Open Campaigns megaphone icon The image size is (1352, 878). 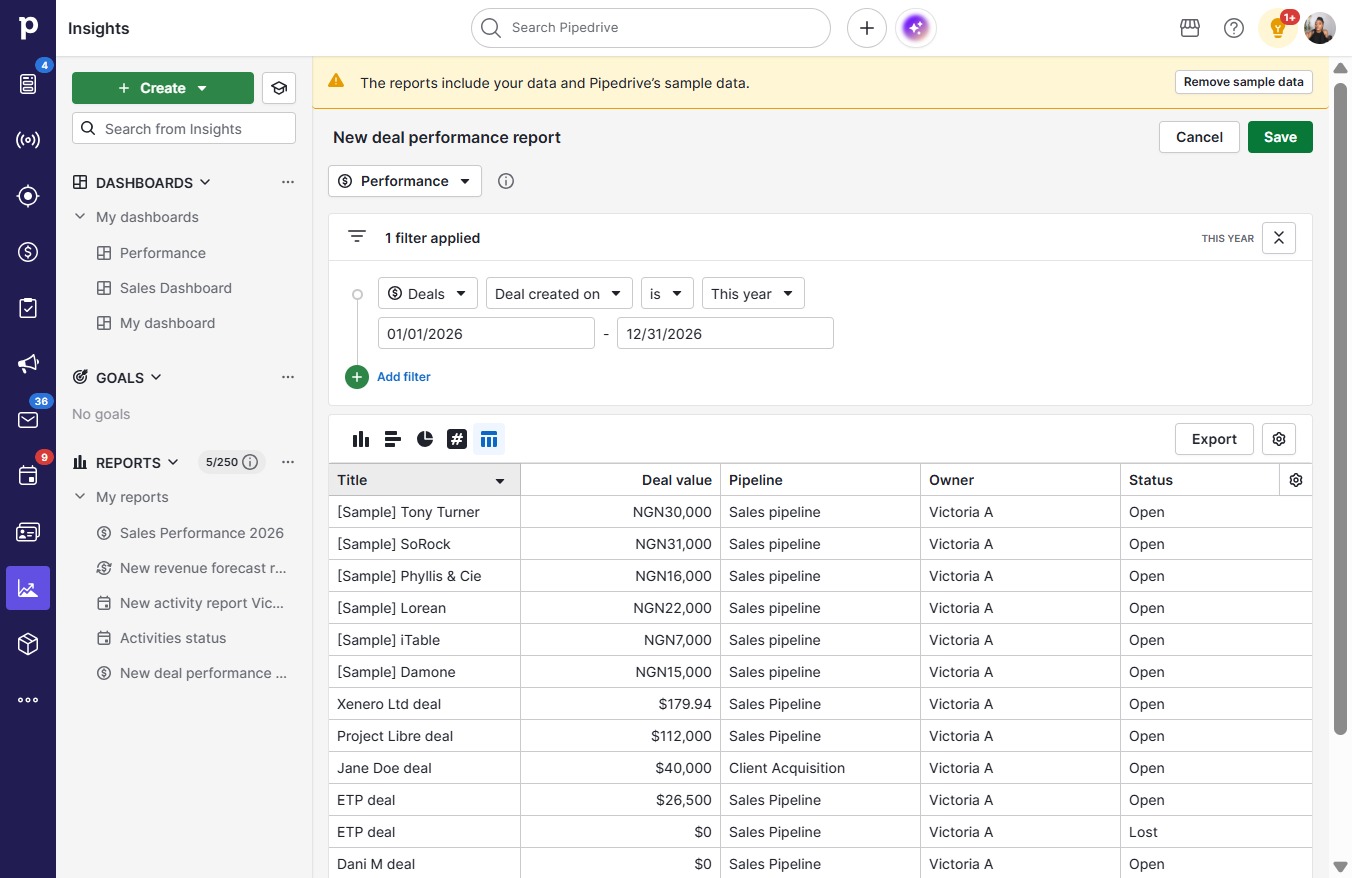pyautogui.click(x=28, y=364)
